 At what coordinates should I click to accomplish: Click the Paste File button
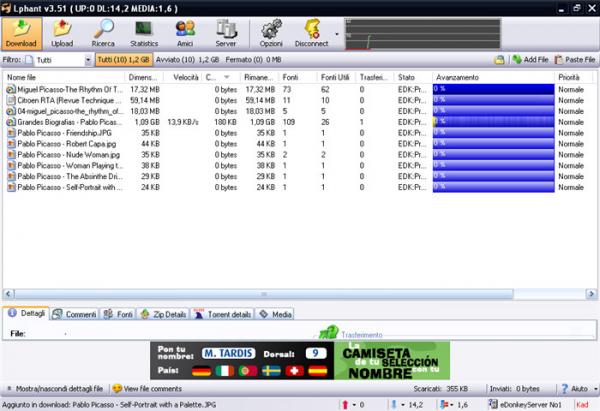(x=575, y=60)
